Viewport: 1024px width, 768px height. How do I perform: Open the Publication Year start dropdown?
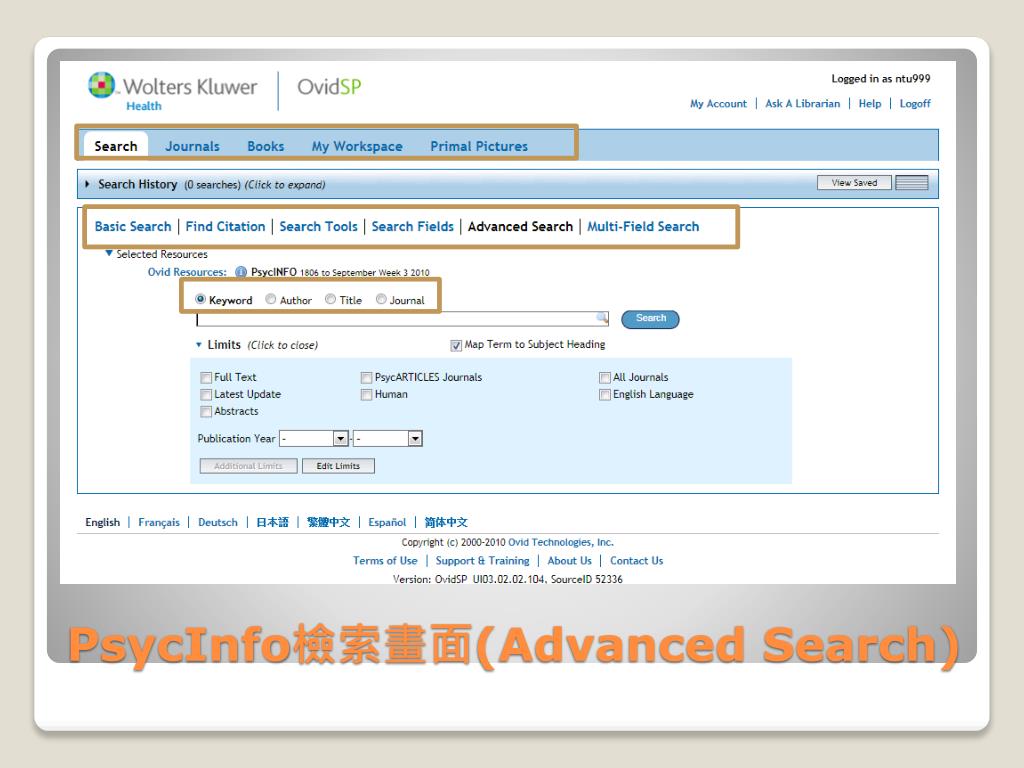pyautogui.click(x=340, y=439)
